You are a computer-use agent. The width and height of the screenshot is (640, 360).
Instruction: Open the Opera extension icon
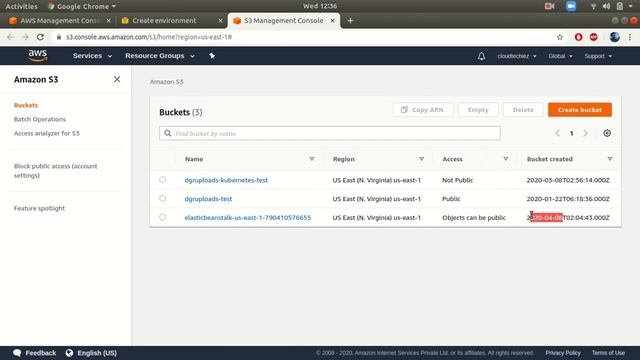tap(578, 37)
